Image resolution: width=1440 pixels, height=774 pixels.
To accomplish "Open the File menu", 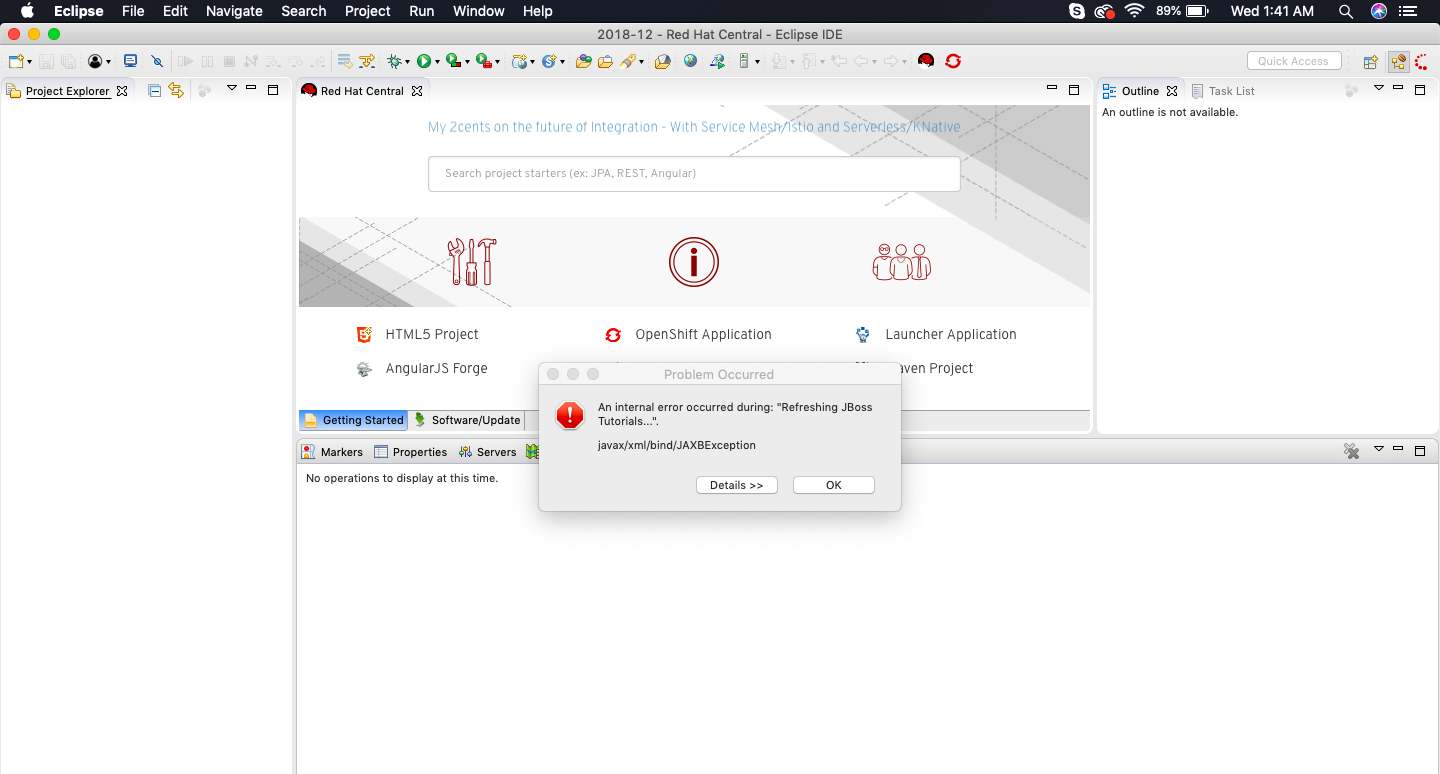I will pyautogui.click(x=133, y=11).
